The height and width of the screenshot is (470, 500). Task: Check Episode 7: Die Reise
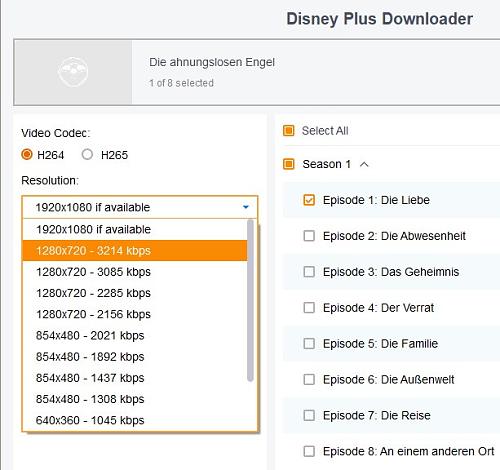pos(309,416)
